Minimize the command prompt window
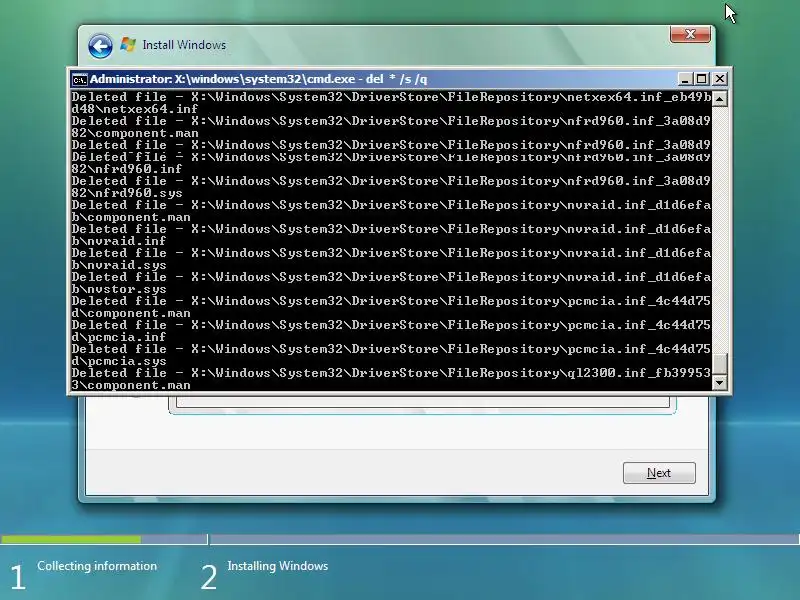The width and height of the screenshot is (800, 600). (x=685, y=79)
